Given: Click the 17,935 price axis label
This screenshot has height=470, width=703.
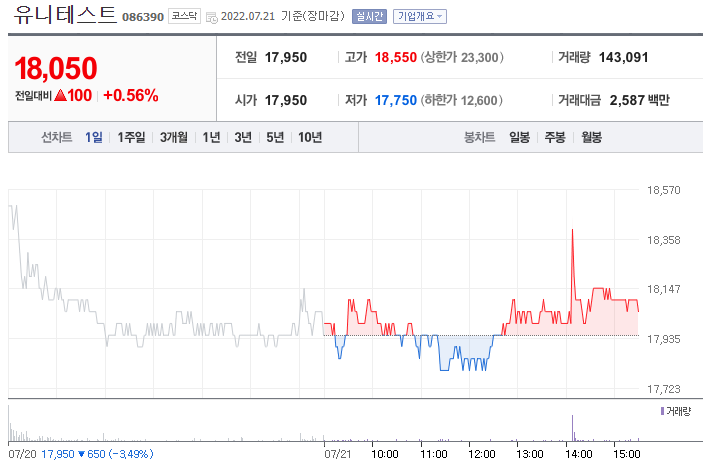Looking at the screenshot, I should tap(664, 339).
